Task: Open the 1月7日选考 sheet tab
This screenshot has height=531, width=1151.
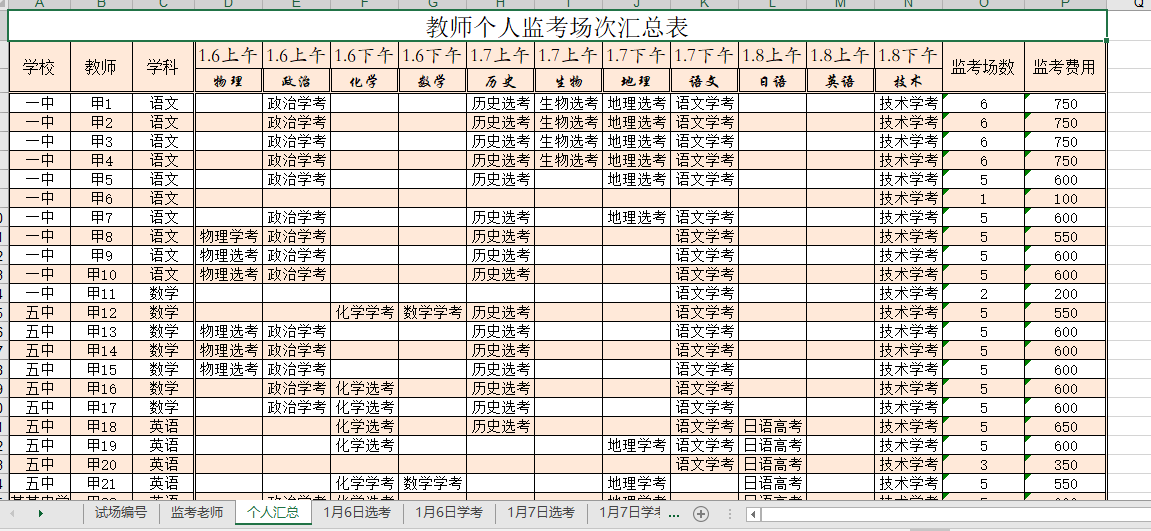Action: click(x=541, y=513)
